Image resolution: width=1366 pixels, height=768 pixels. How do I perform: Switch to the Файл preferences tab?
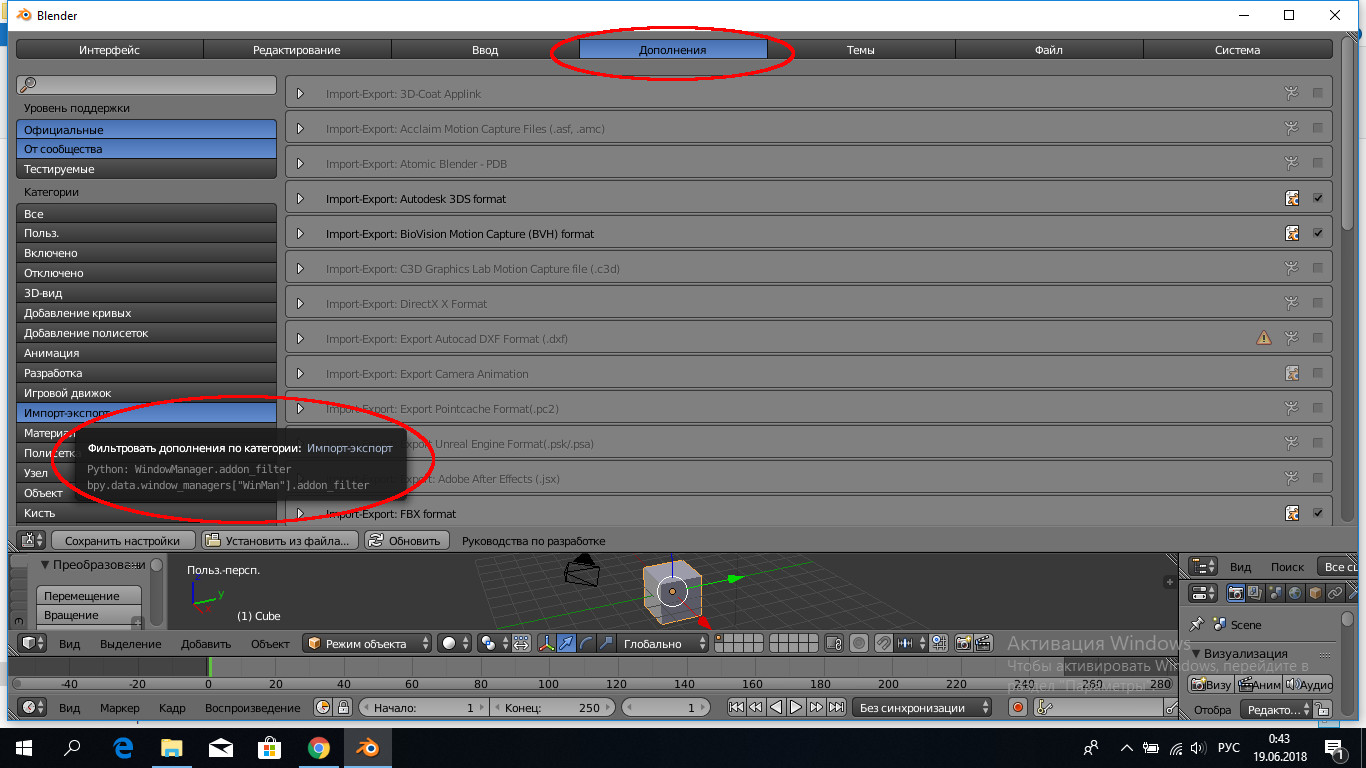click(x=1049, y=49)
